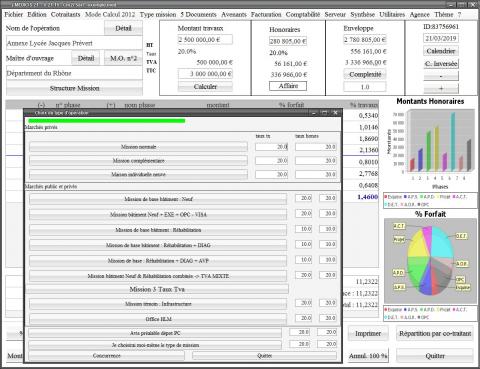Select Mission normale option
The image size is (480, 369).
click(x=138, y=147)
